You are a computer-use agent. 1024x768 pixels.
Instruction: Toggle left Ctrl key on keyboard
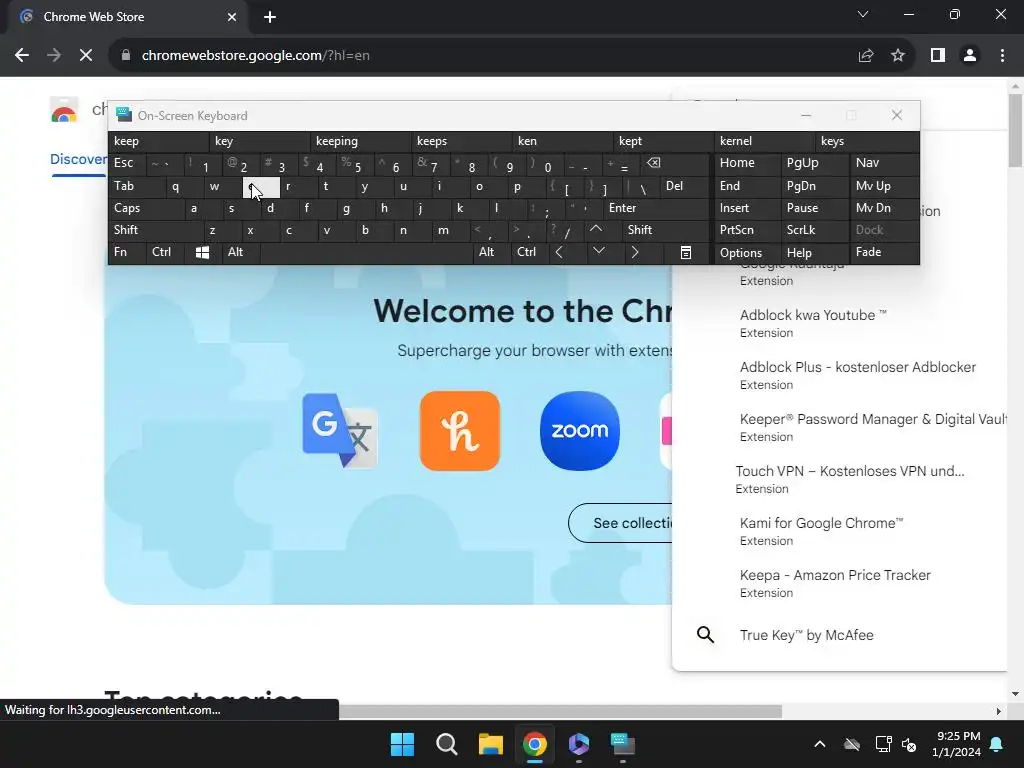tap(165, 252)
